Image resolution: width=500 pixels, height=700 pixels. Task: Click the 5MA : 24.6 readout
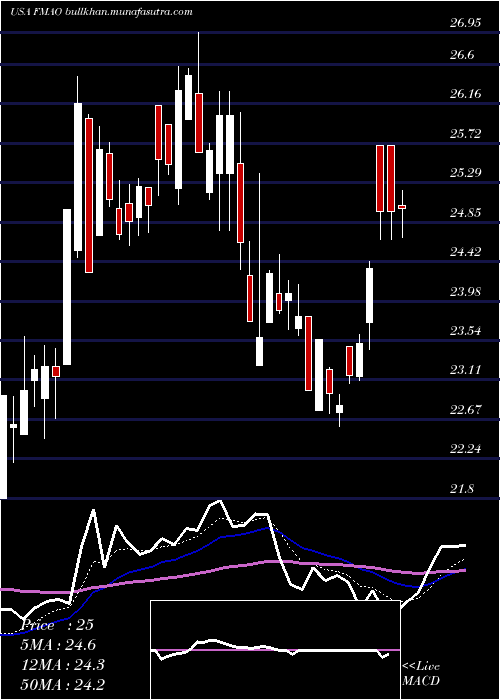(x=58, y=645)
